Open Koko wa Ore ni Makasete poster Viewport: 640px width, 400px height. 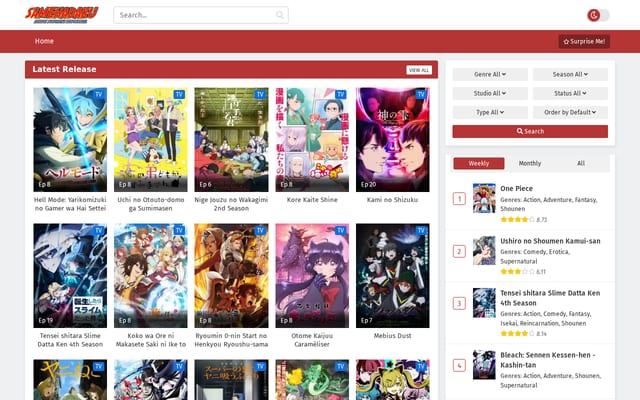coord(151,276)
